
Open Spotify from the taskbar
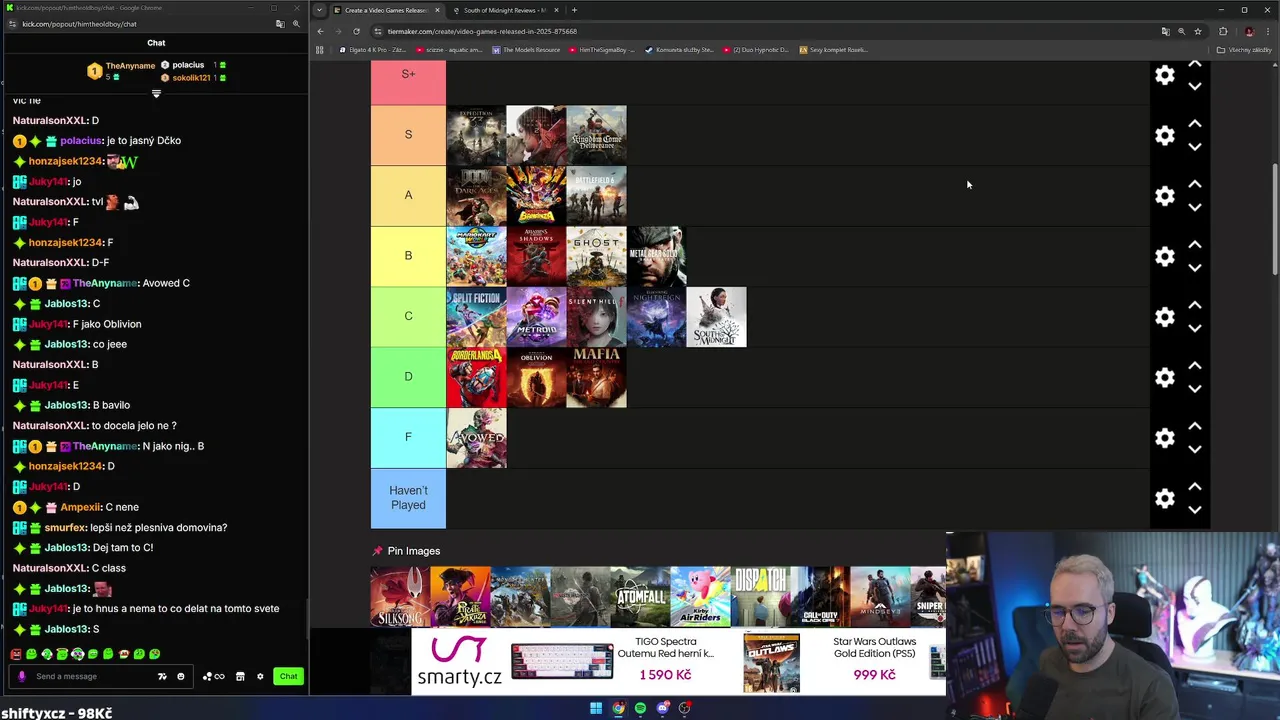[x=640, y=708]
